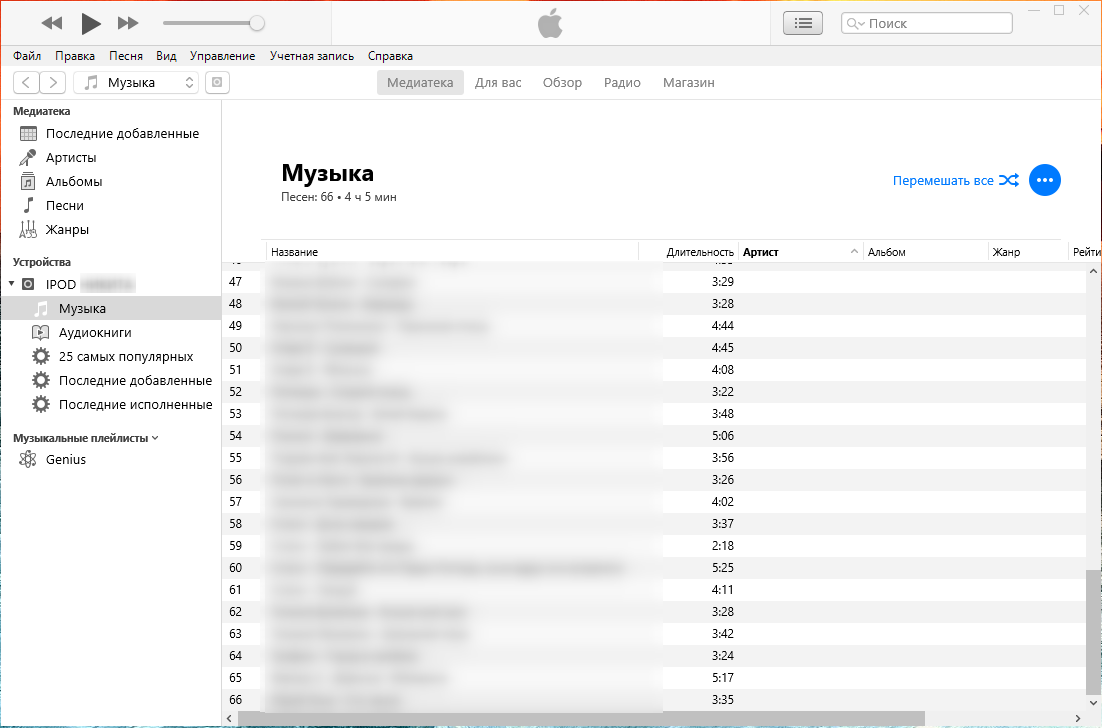The width and height of the screenshot is (1102, 728).
Task: Sort by the Жанр column header
Action: pyautogui.click(x=1028, y=252)
